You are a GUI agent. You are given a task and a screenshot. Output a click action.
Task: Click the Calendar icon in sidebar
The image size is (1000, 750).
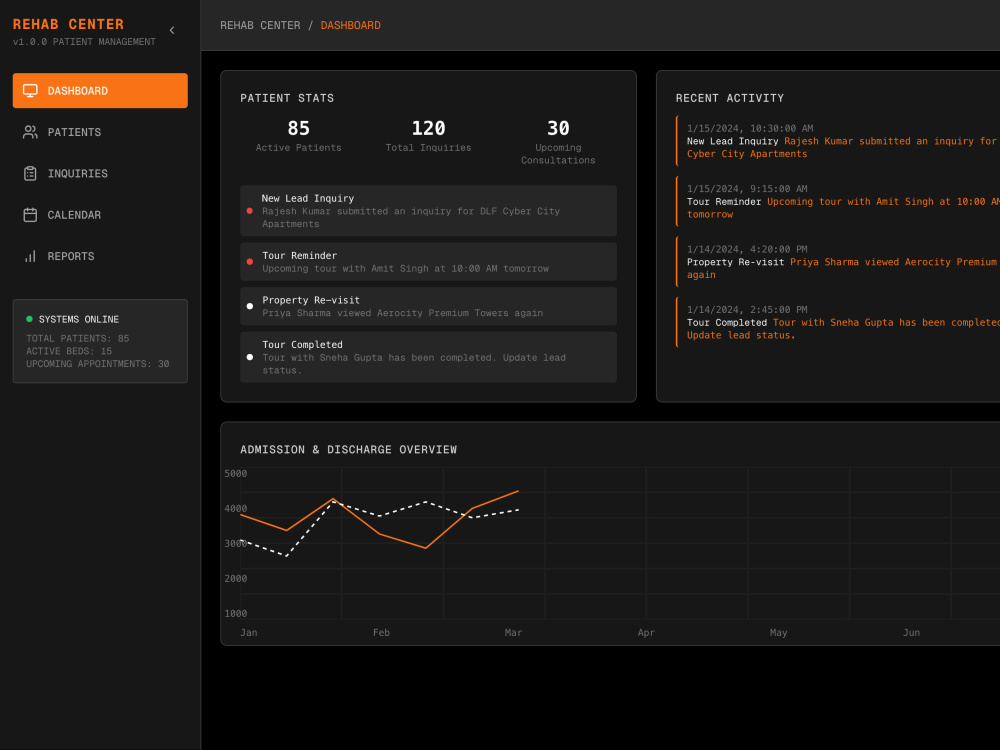click(30, 215)
